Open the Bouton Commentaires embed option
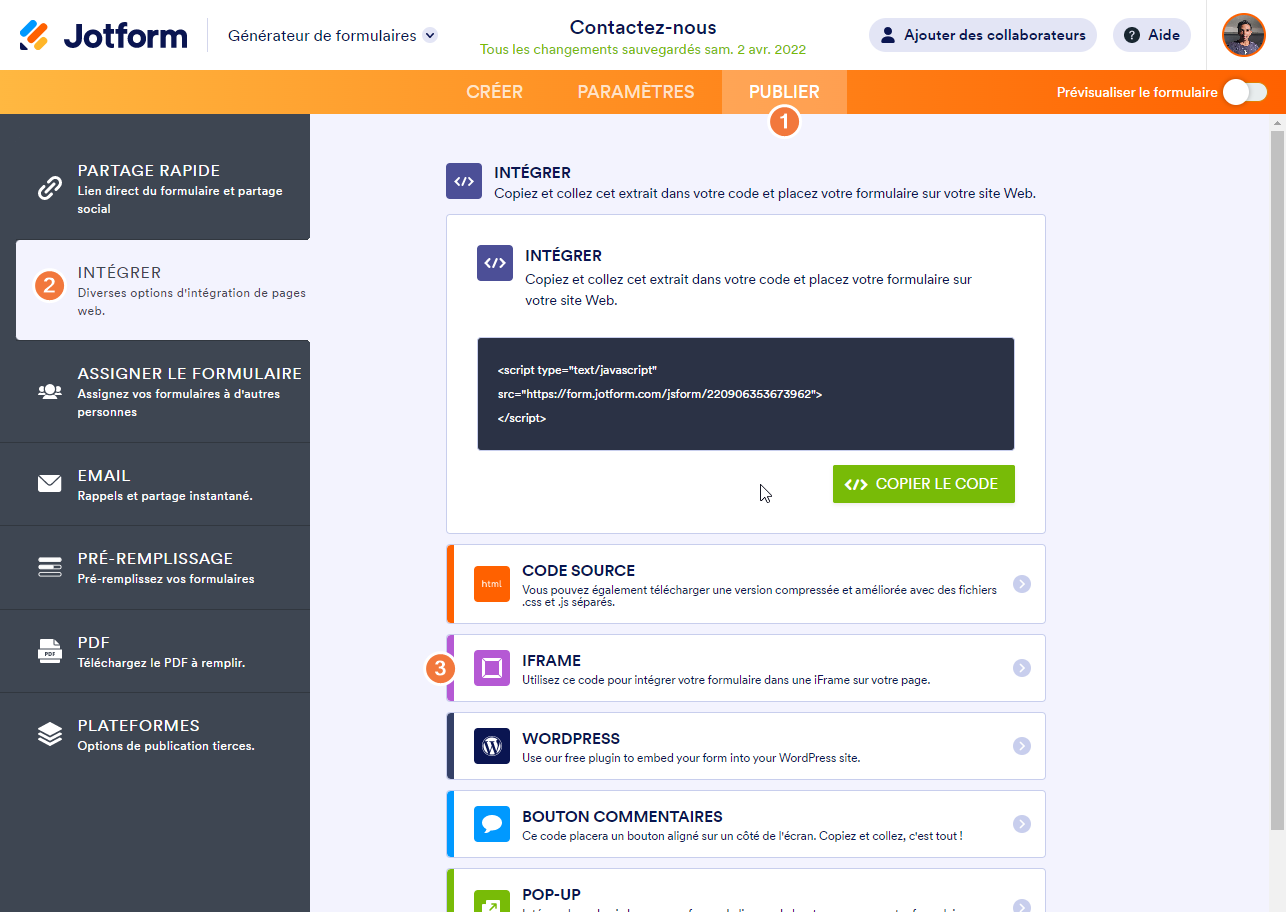This screenshot has width=1286, height=912. 746,824
